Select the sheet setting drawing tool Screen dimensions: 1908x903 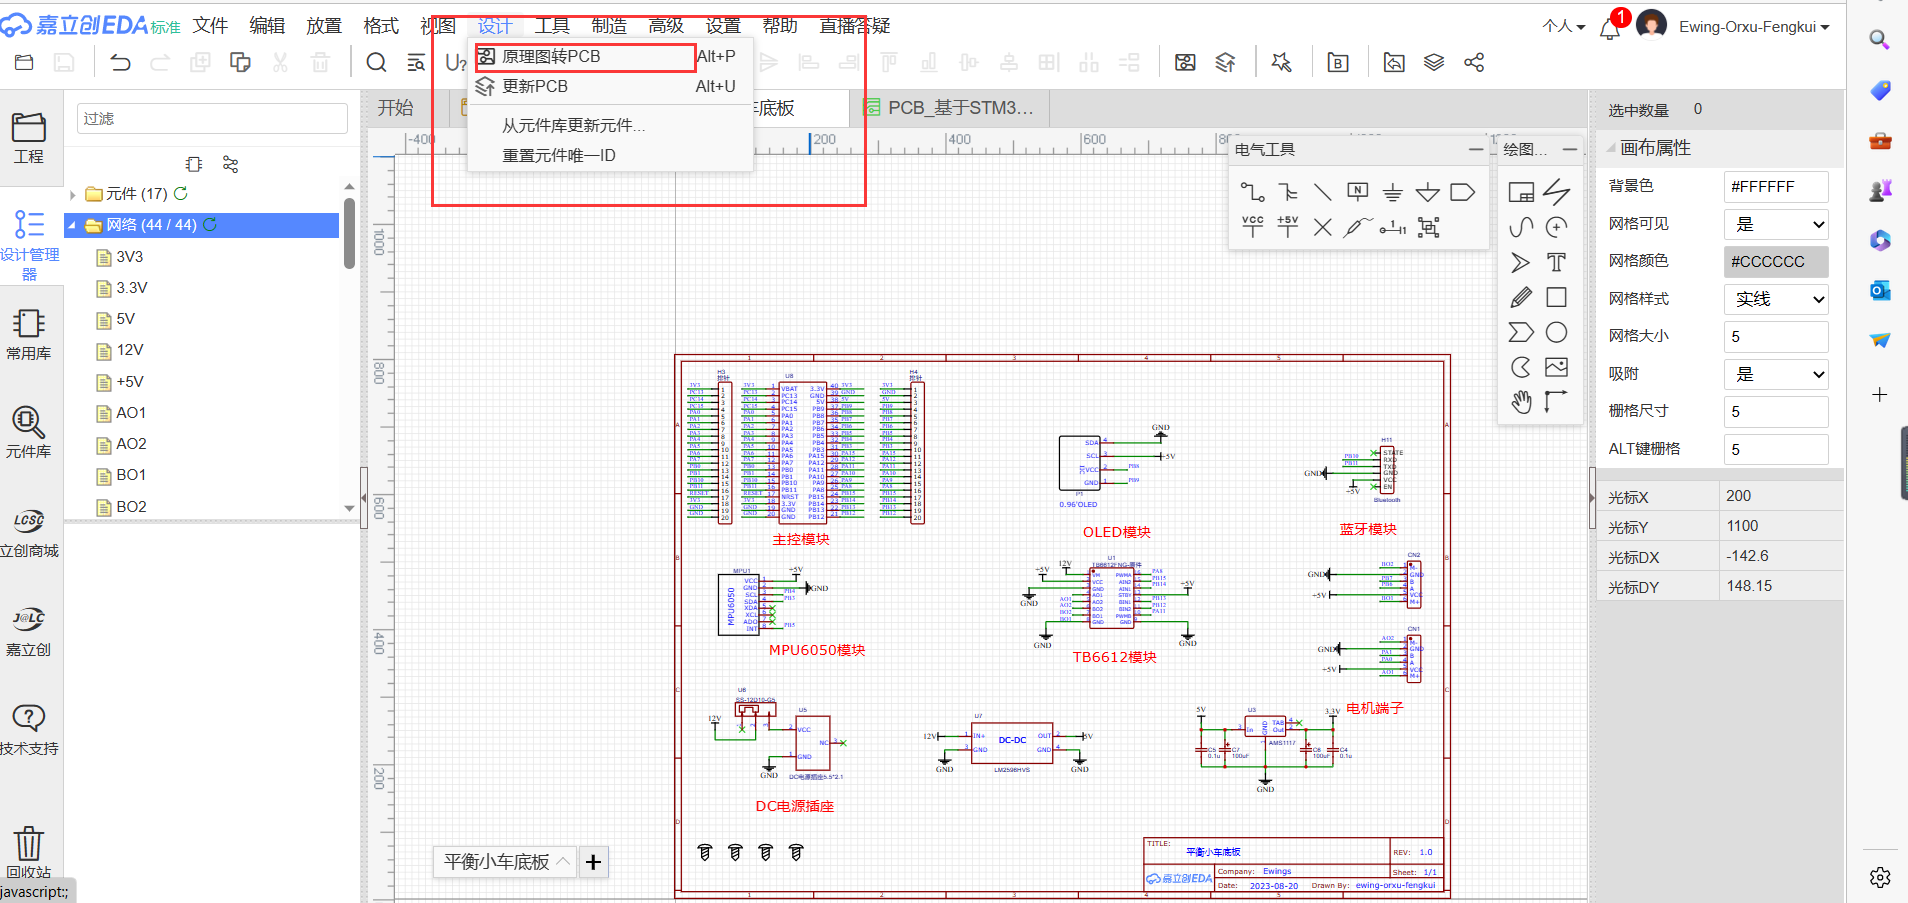(x=1521, y=192)
